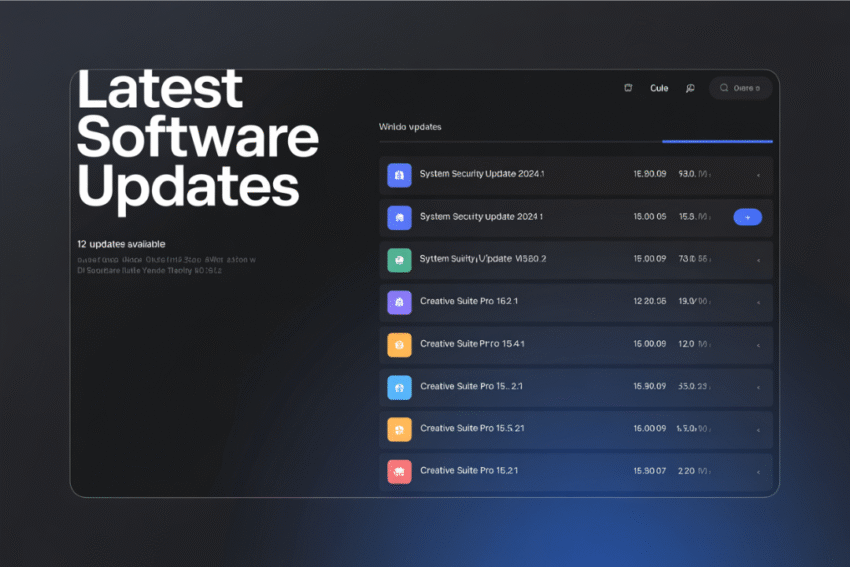The width and height of the screenshot is (850, 567).
Task: Click the purple Creative Suite Pro 16.2.1 icon
Action: pos(399,302)
